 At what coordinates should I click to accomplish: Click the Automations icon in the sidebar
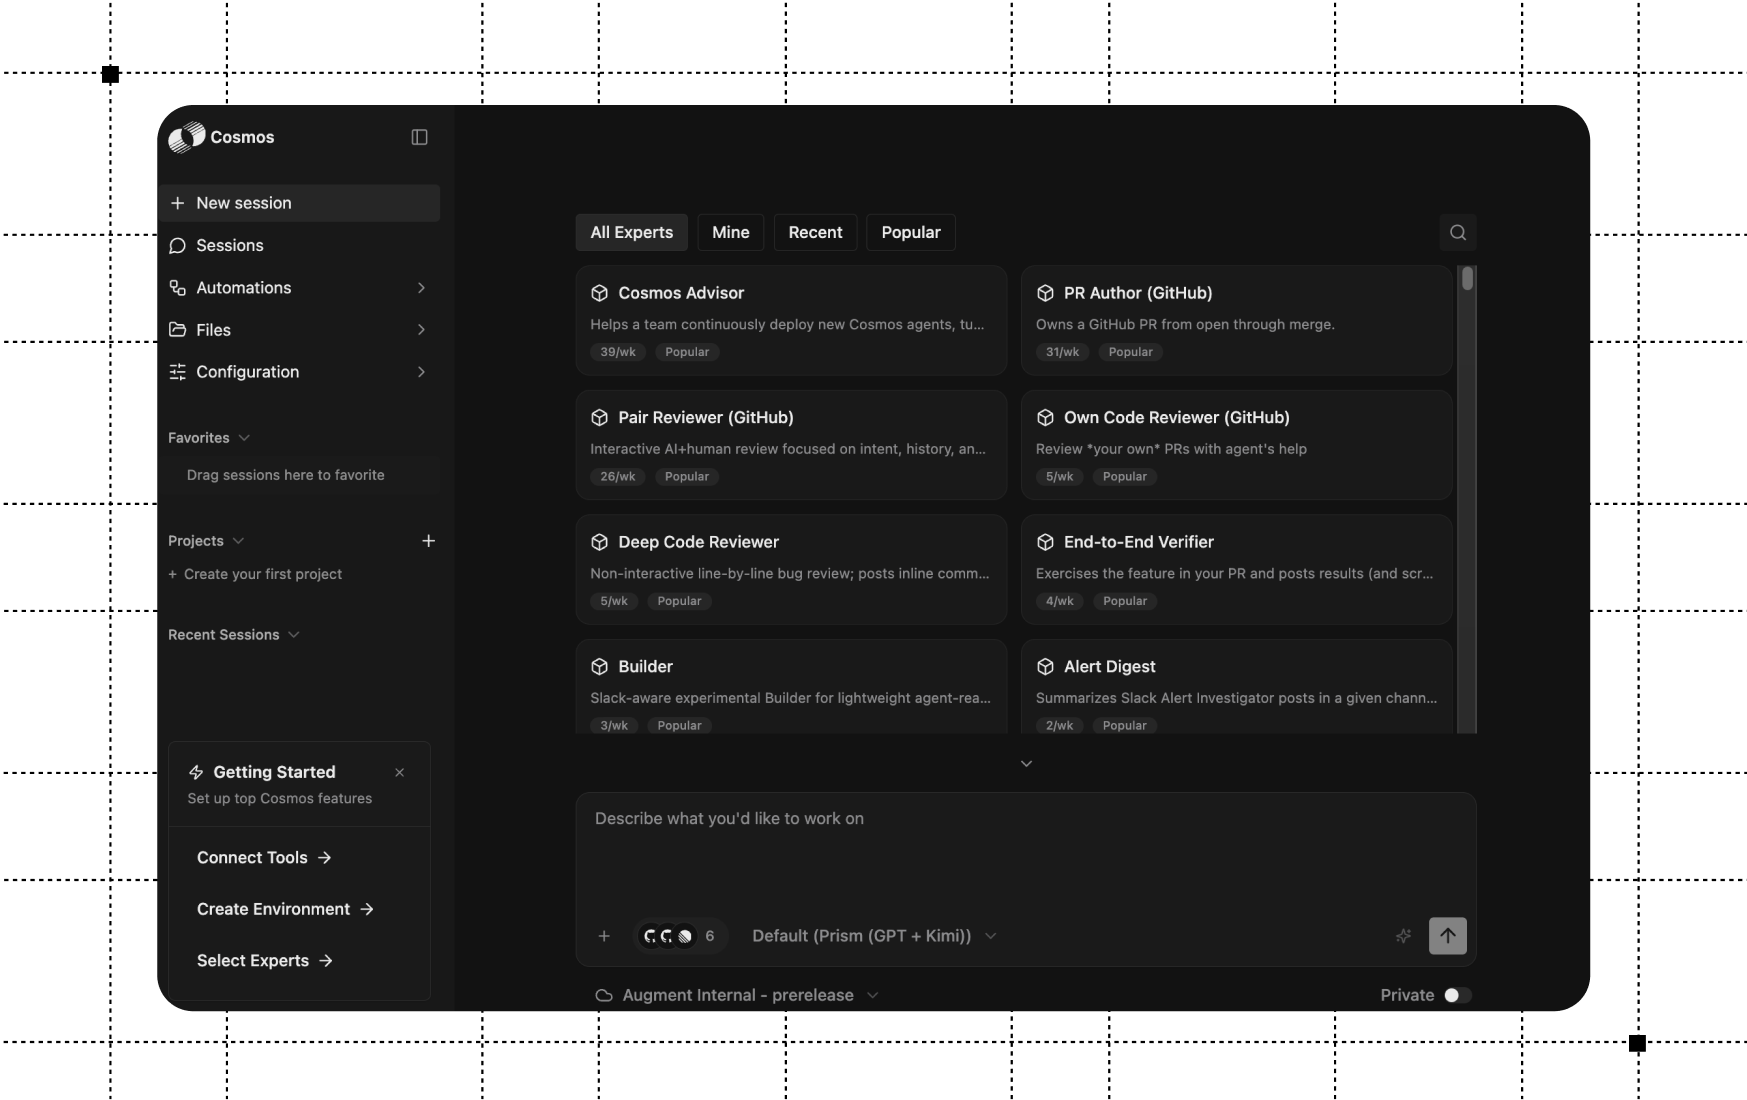(178, 288)
